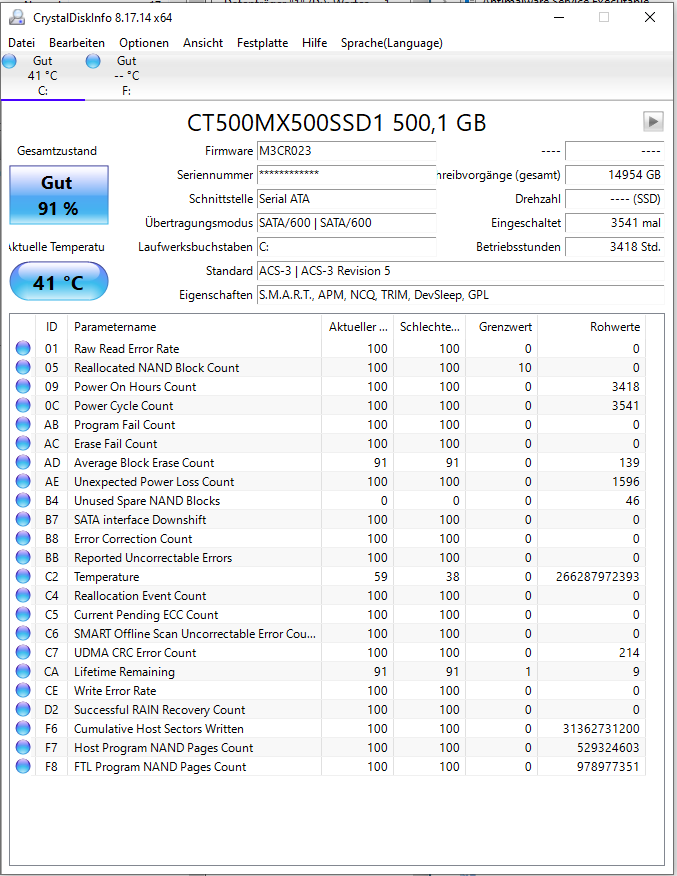Click the Parametername column header

pos(194,327)
